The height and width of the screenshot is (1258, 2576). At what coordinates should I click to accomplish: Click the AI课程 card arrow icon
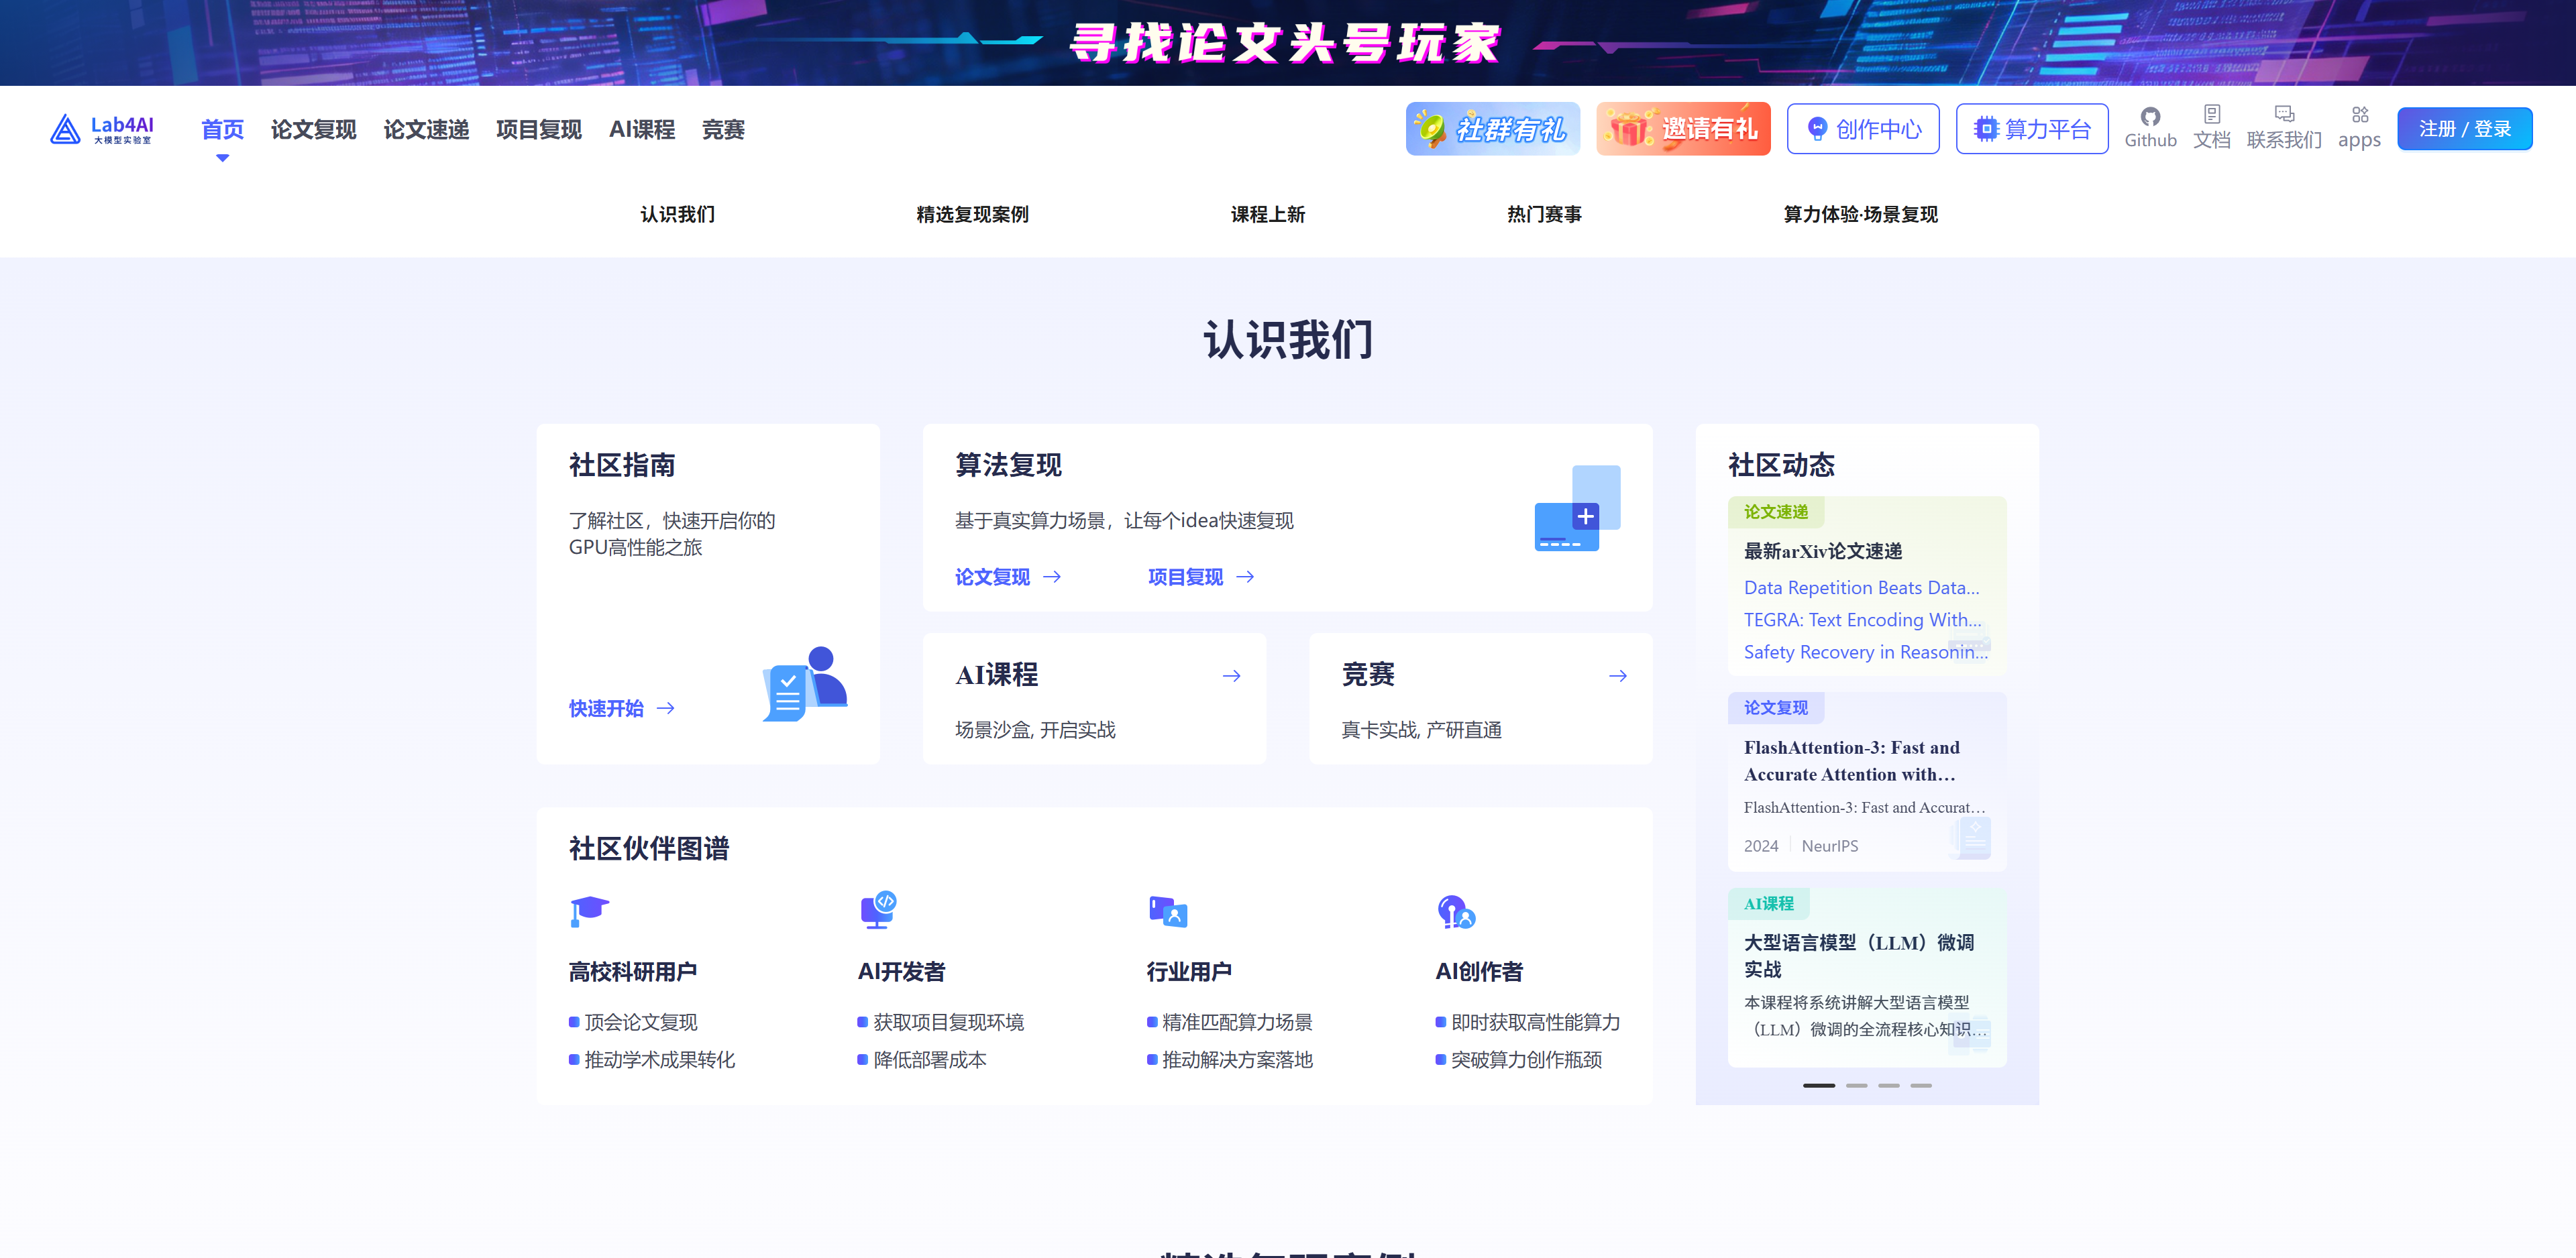pyautogui.click(x=1231, y=676)
